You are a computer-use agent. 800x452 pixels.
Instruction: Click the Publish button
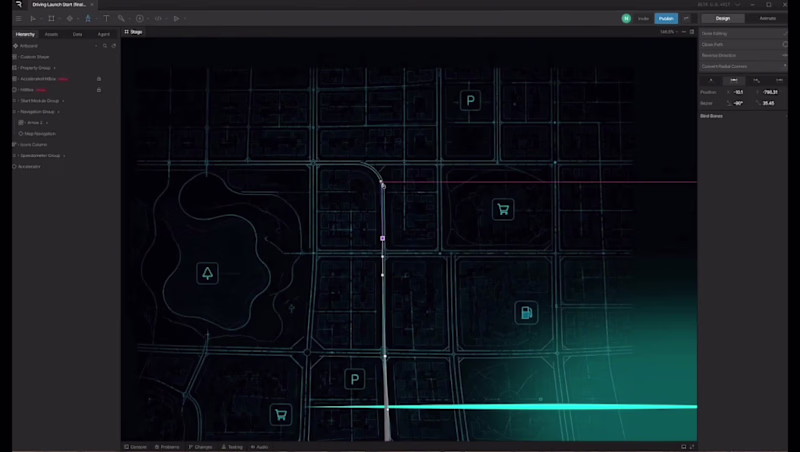[x=666, y=18]
